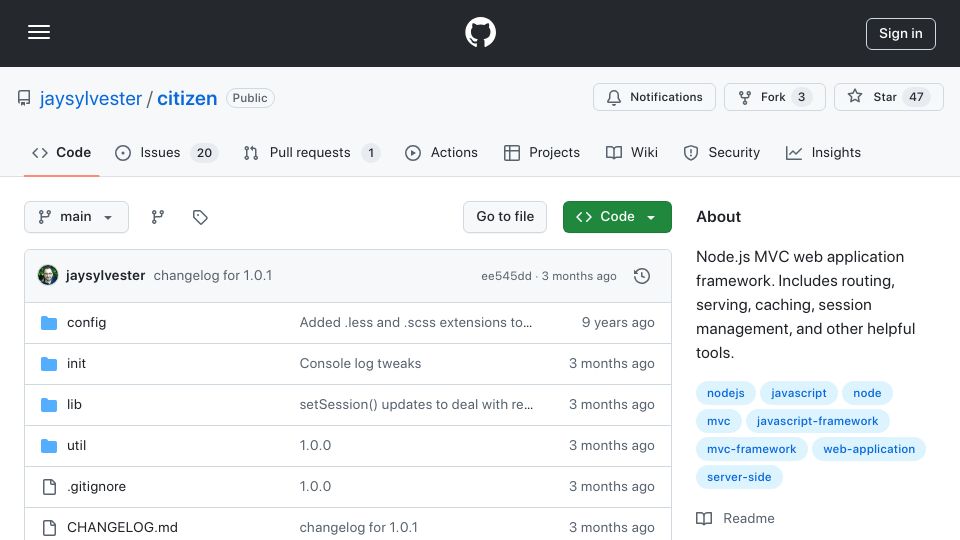Viewport: 960px width, 540px height.
Task: Fork the repository
Action: [x=774, y=97]
